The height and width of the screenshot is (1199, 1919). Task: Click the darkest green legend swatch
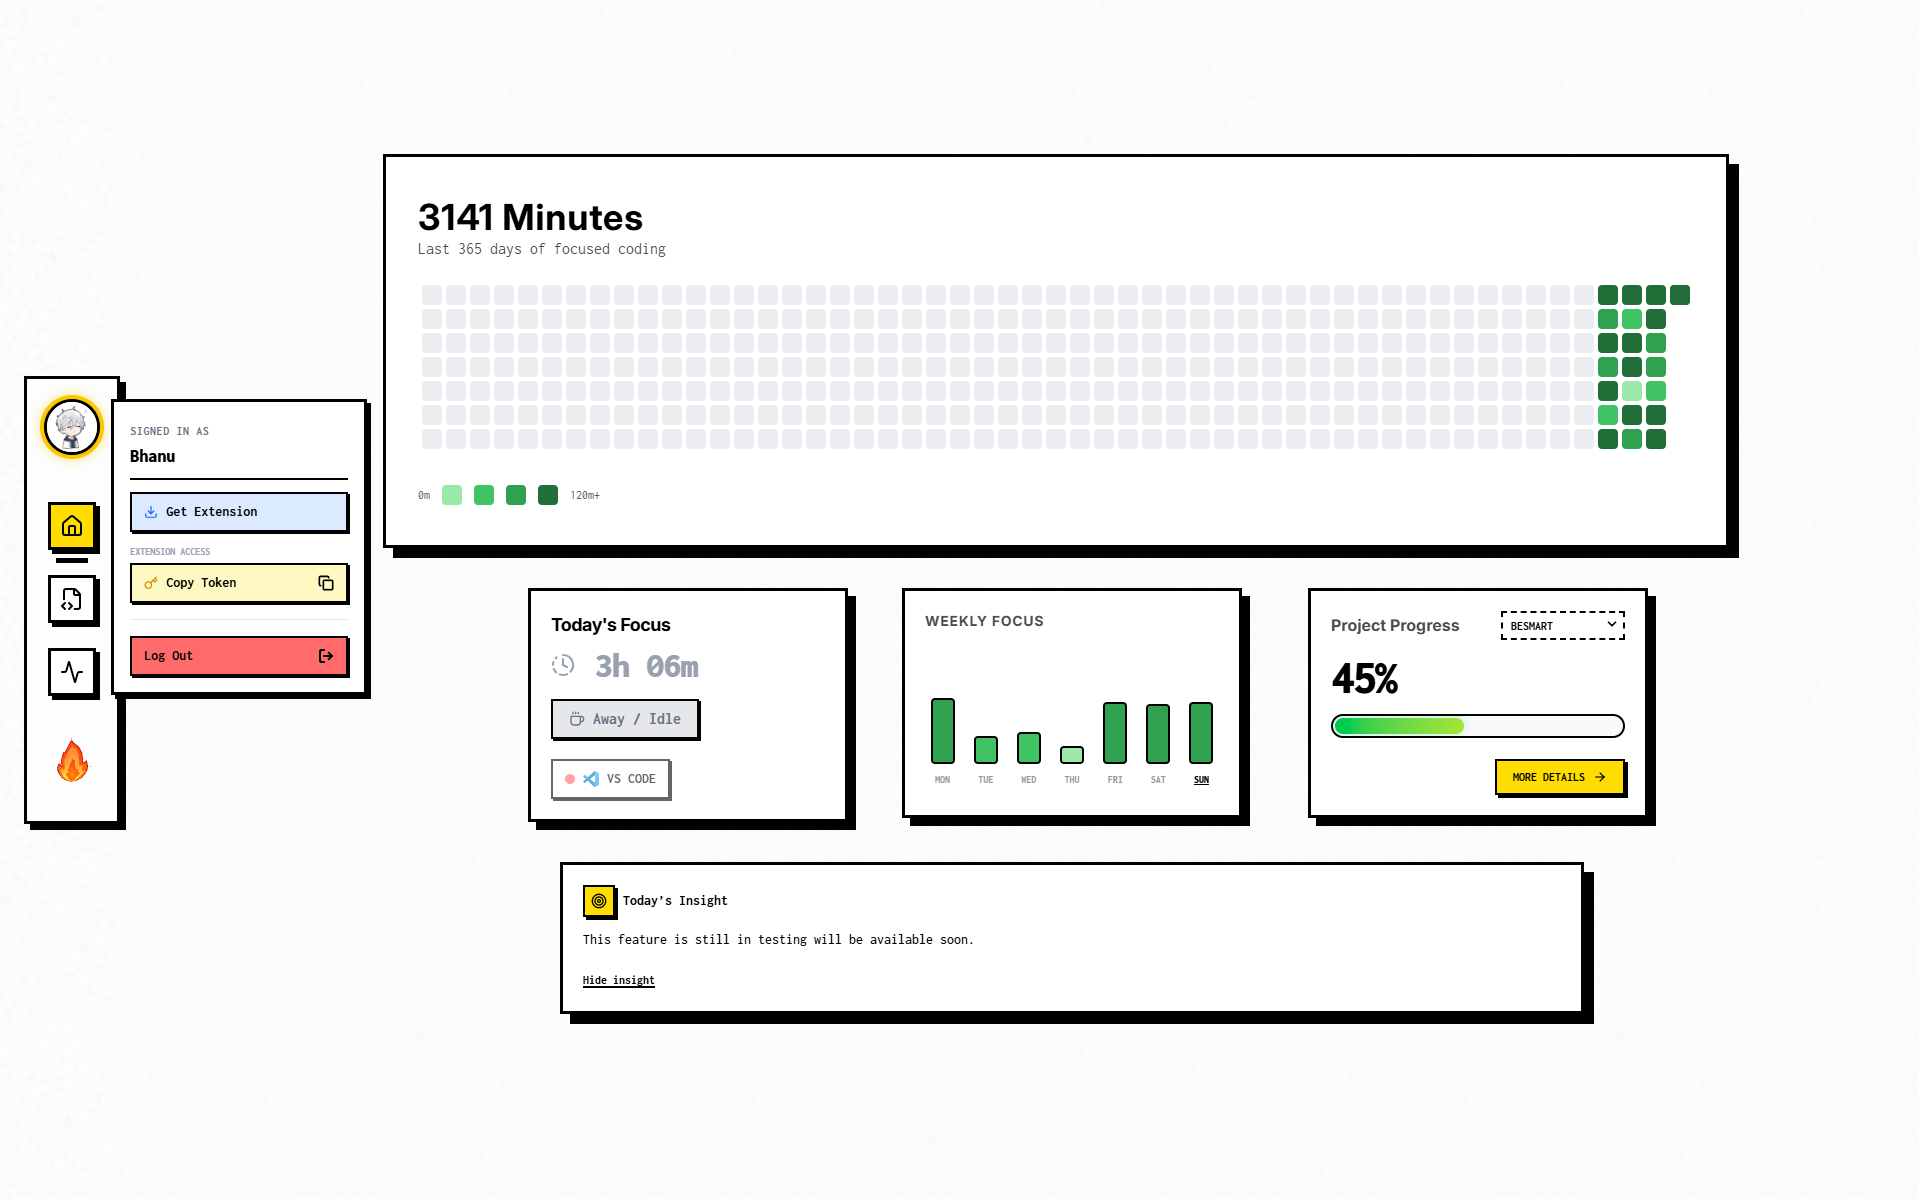[x=548, y=495]
